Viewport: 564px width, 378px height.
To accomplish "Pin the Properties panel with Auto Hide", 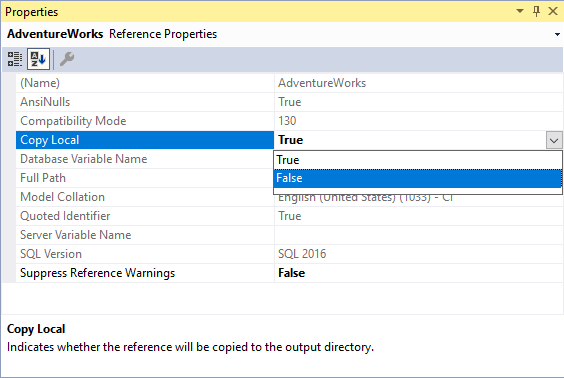I will (536, 12).
